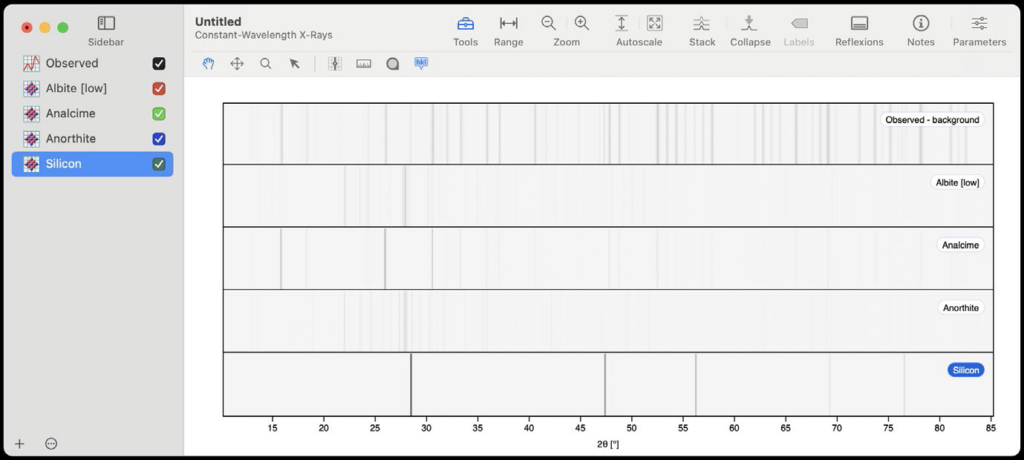Viewport: 1024px width, 460px height.
Task: Choose the arrow pointer tool
Action: pyautogui.click(x=294, y=63)
